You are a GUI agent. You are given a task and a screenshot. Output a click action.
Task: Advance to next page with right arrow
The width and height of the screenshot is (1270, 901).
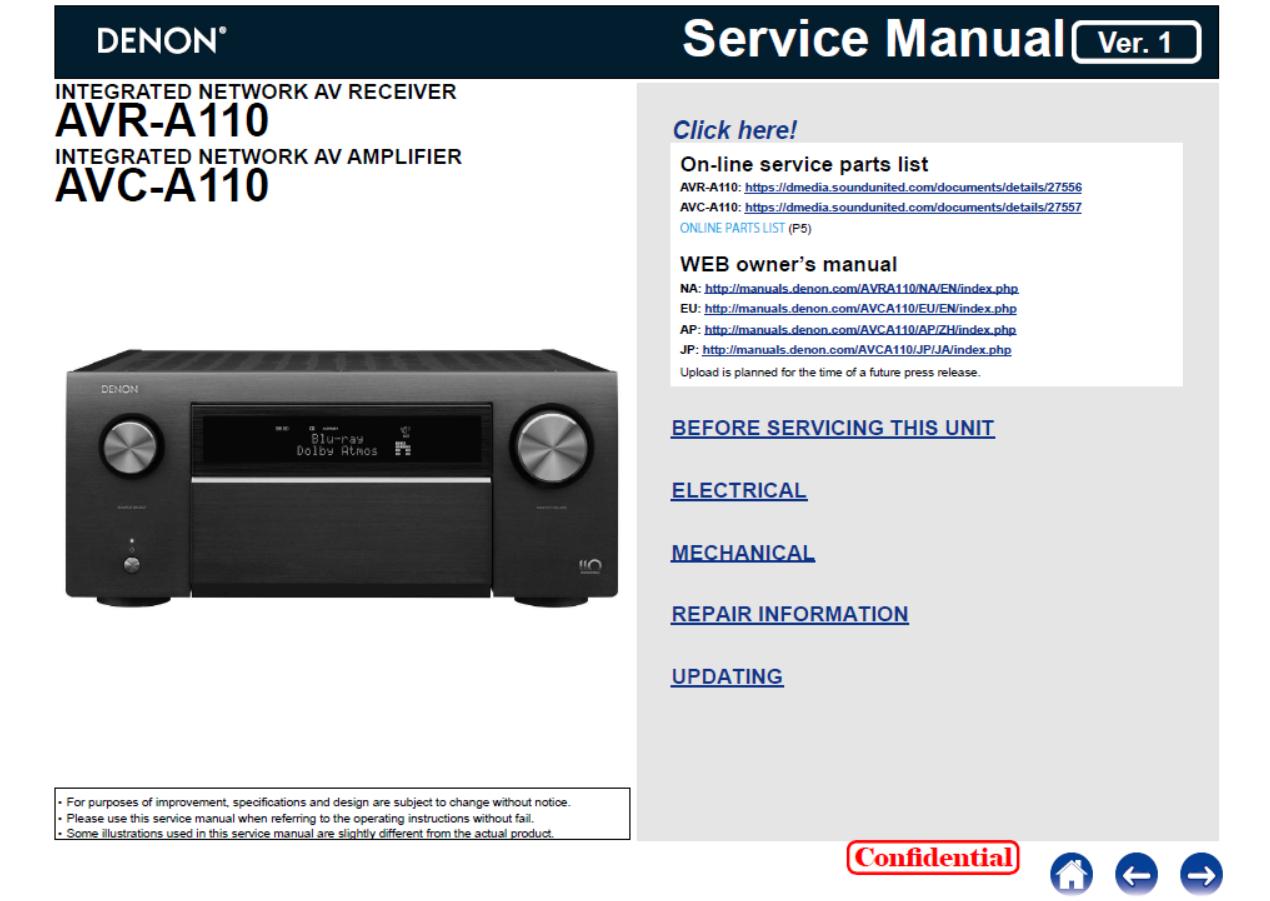[x=1199, y=873]
